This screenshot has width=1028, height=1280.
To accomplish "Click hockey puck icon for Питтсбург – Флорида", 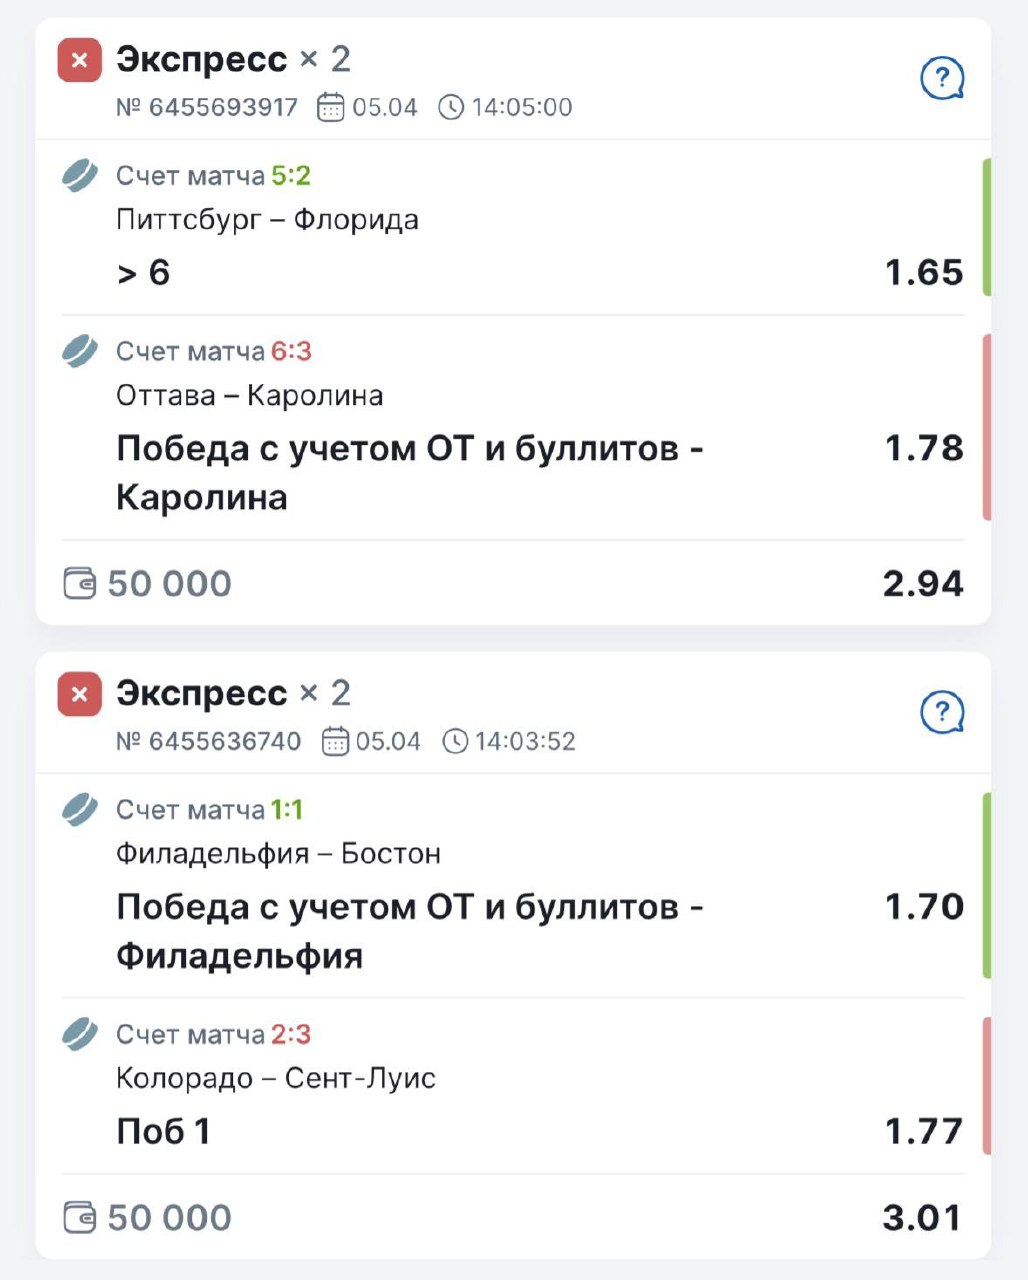I will click(80, 176).
